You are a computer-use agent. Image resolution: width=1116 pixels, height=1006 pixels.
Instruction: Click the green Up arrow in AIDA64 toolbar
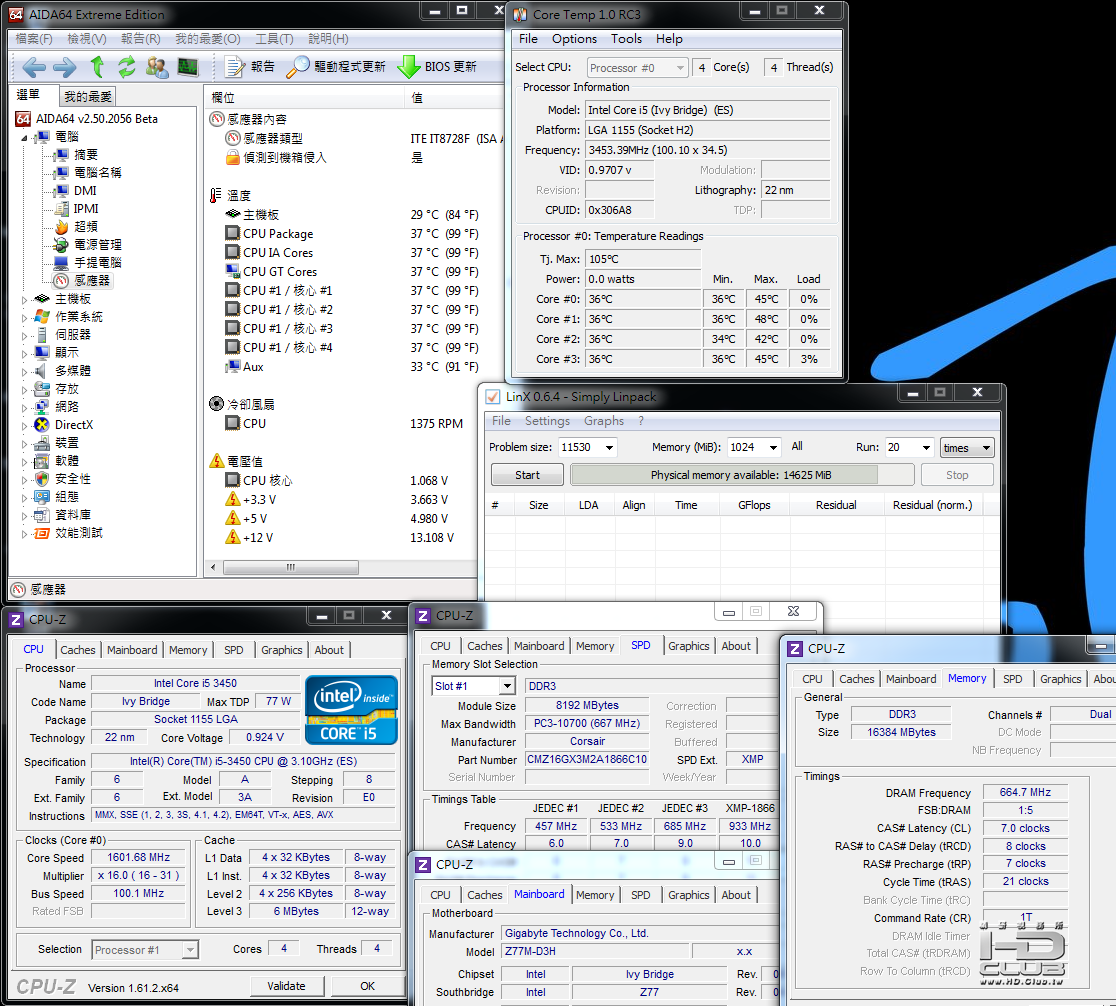(97, 67)
